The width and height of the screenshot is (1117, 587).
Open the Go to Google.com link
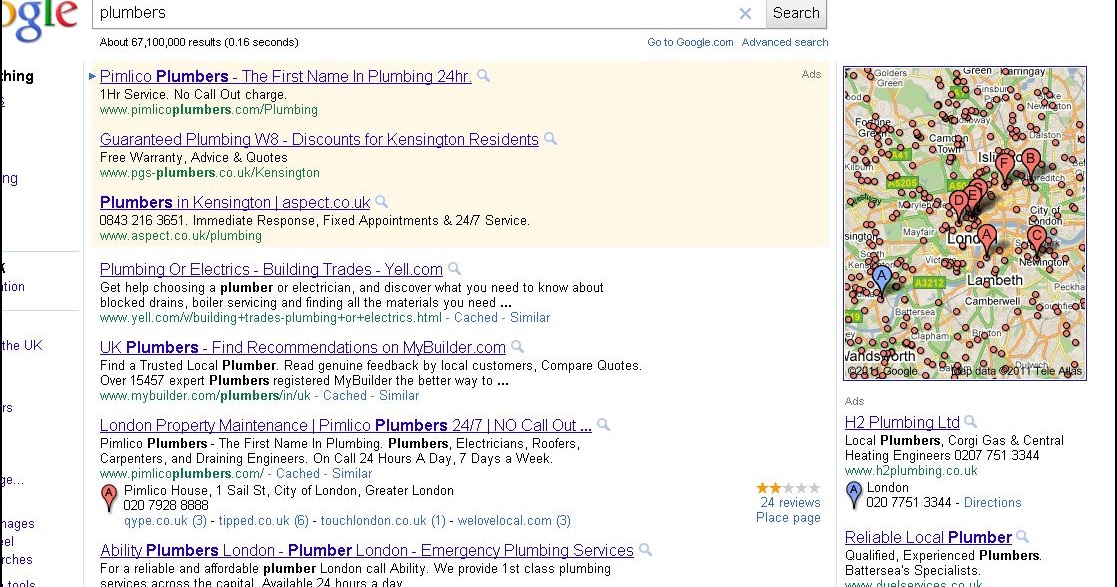[690, 42]
